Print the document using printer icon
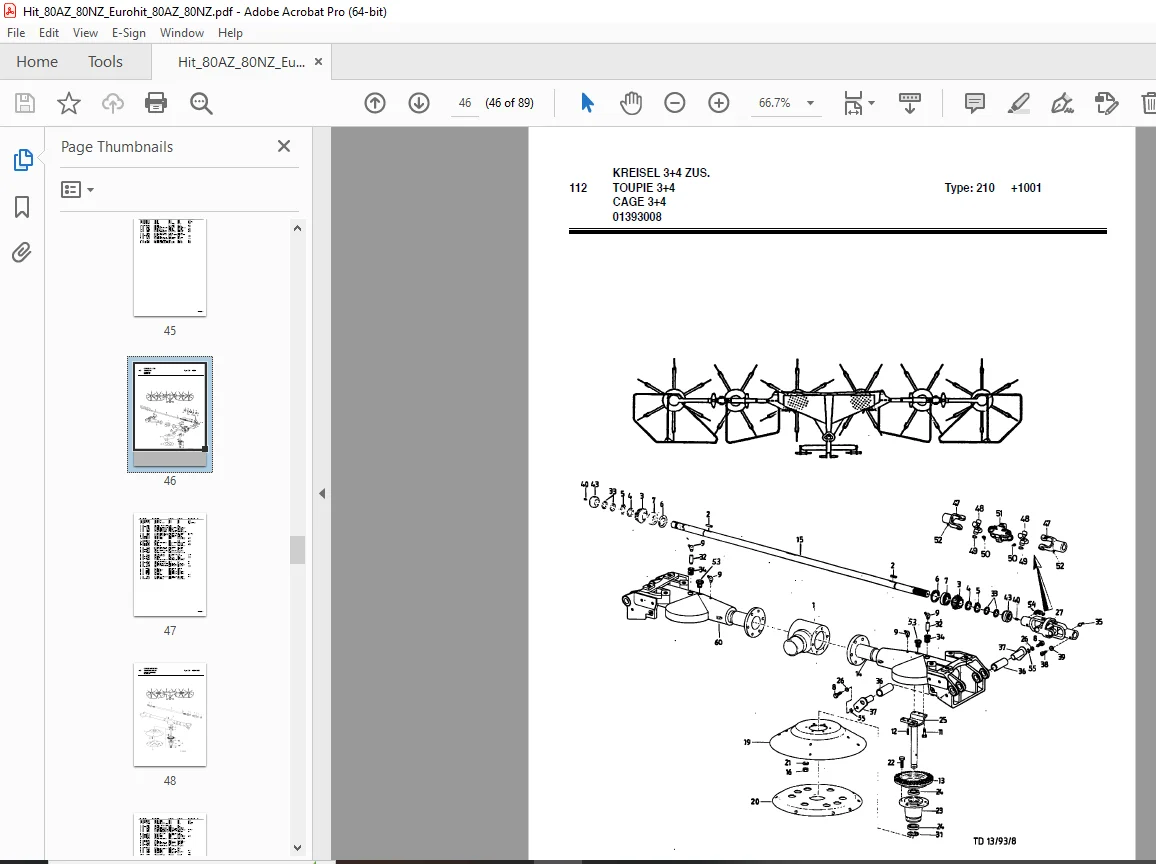 coord(156,103)
